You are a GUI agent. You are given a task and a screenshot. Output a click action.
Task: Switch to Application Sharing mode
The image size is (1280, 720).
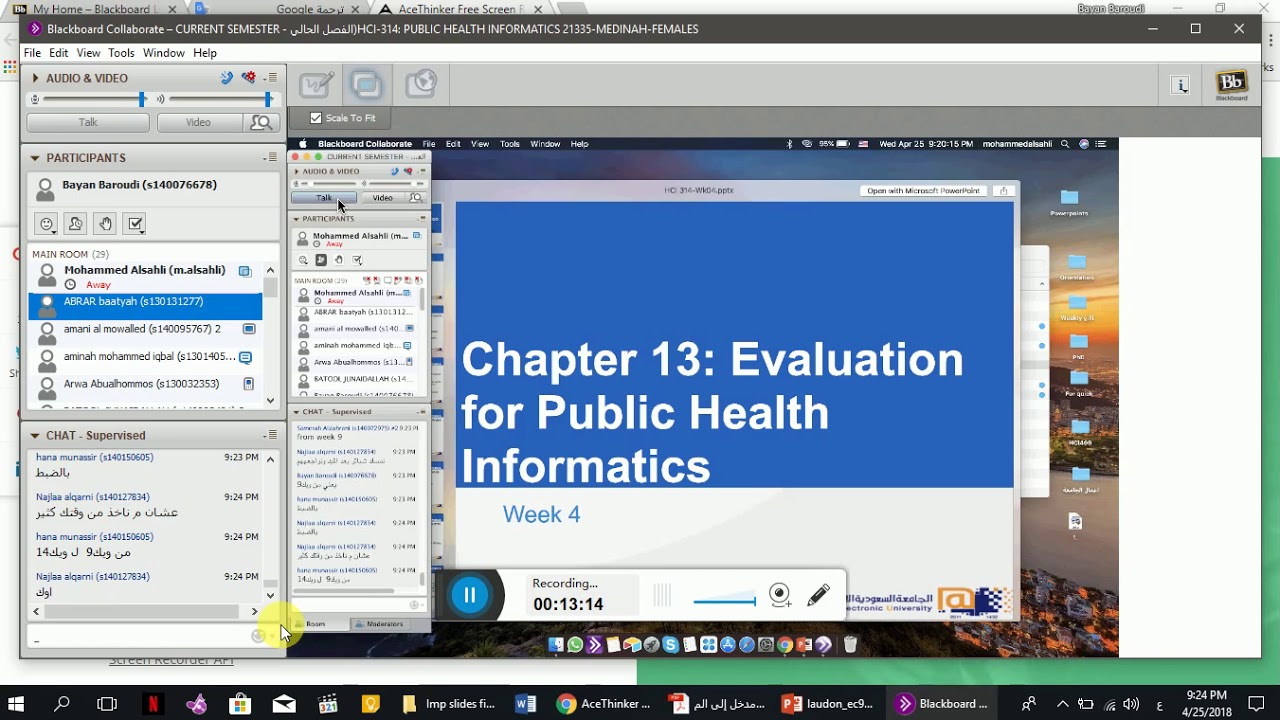click(367, 85)
